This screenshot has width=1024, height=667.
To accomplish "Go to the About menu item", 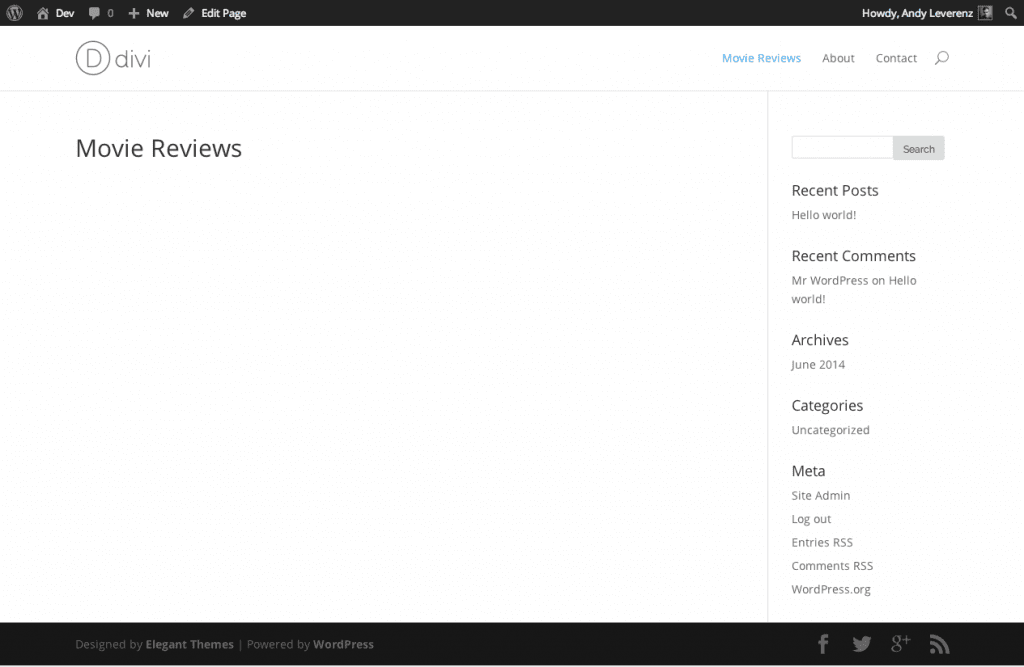I will point(838,58).
